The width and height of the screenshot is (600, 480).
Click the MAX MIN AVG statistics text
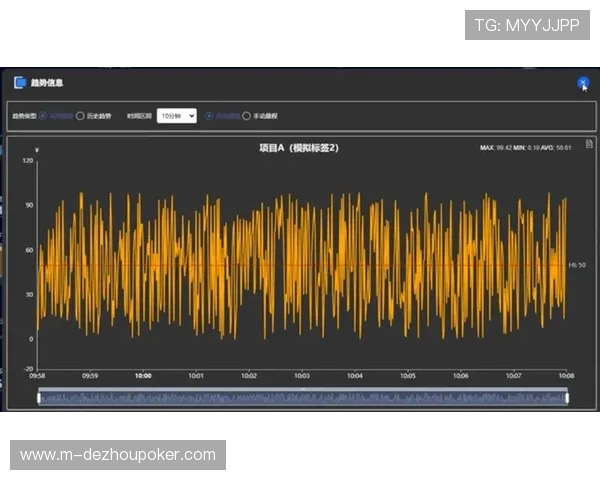coord(526,148)
